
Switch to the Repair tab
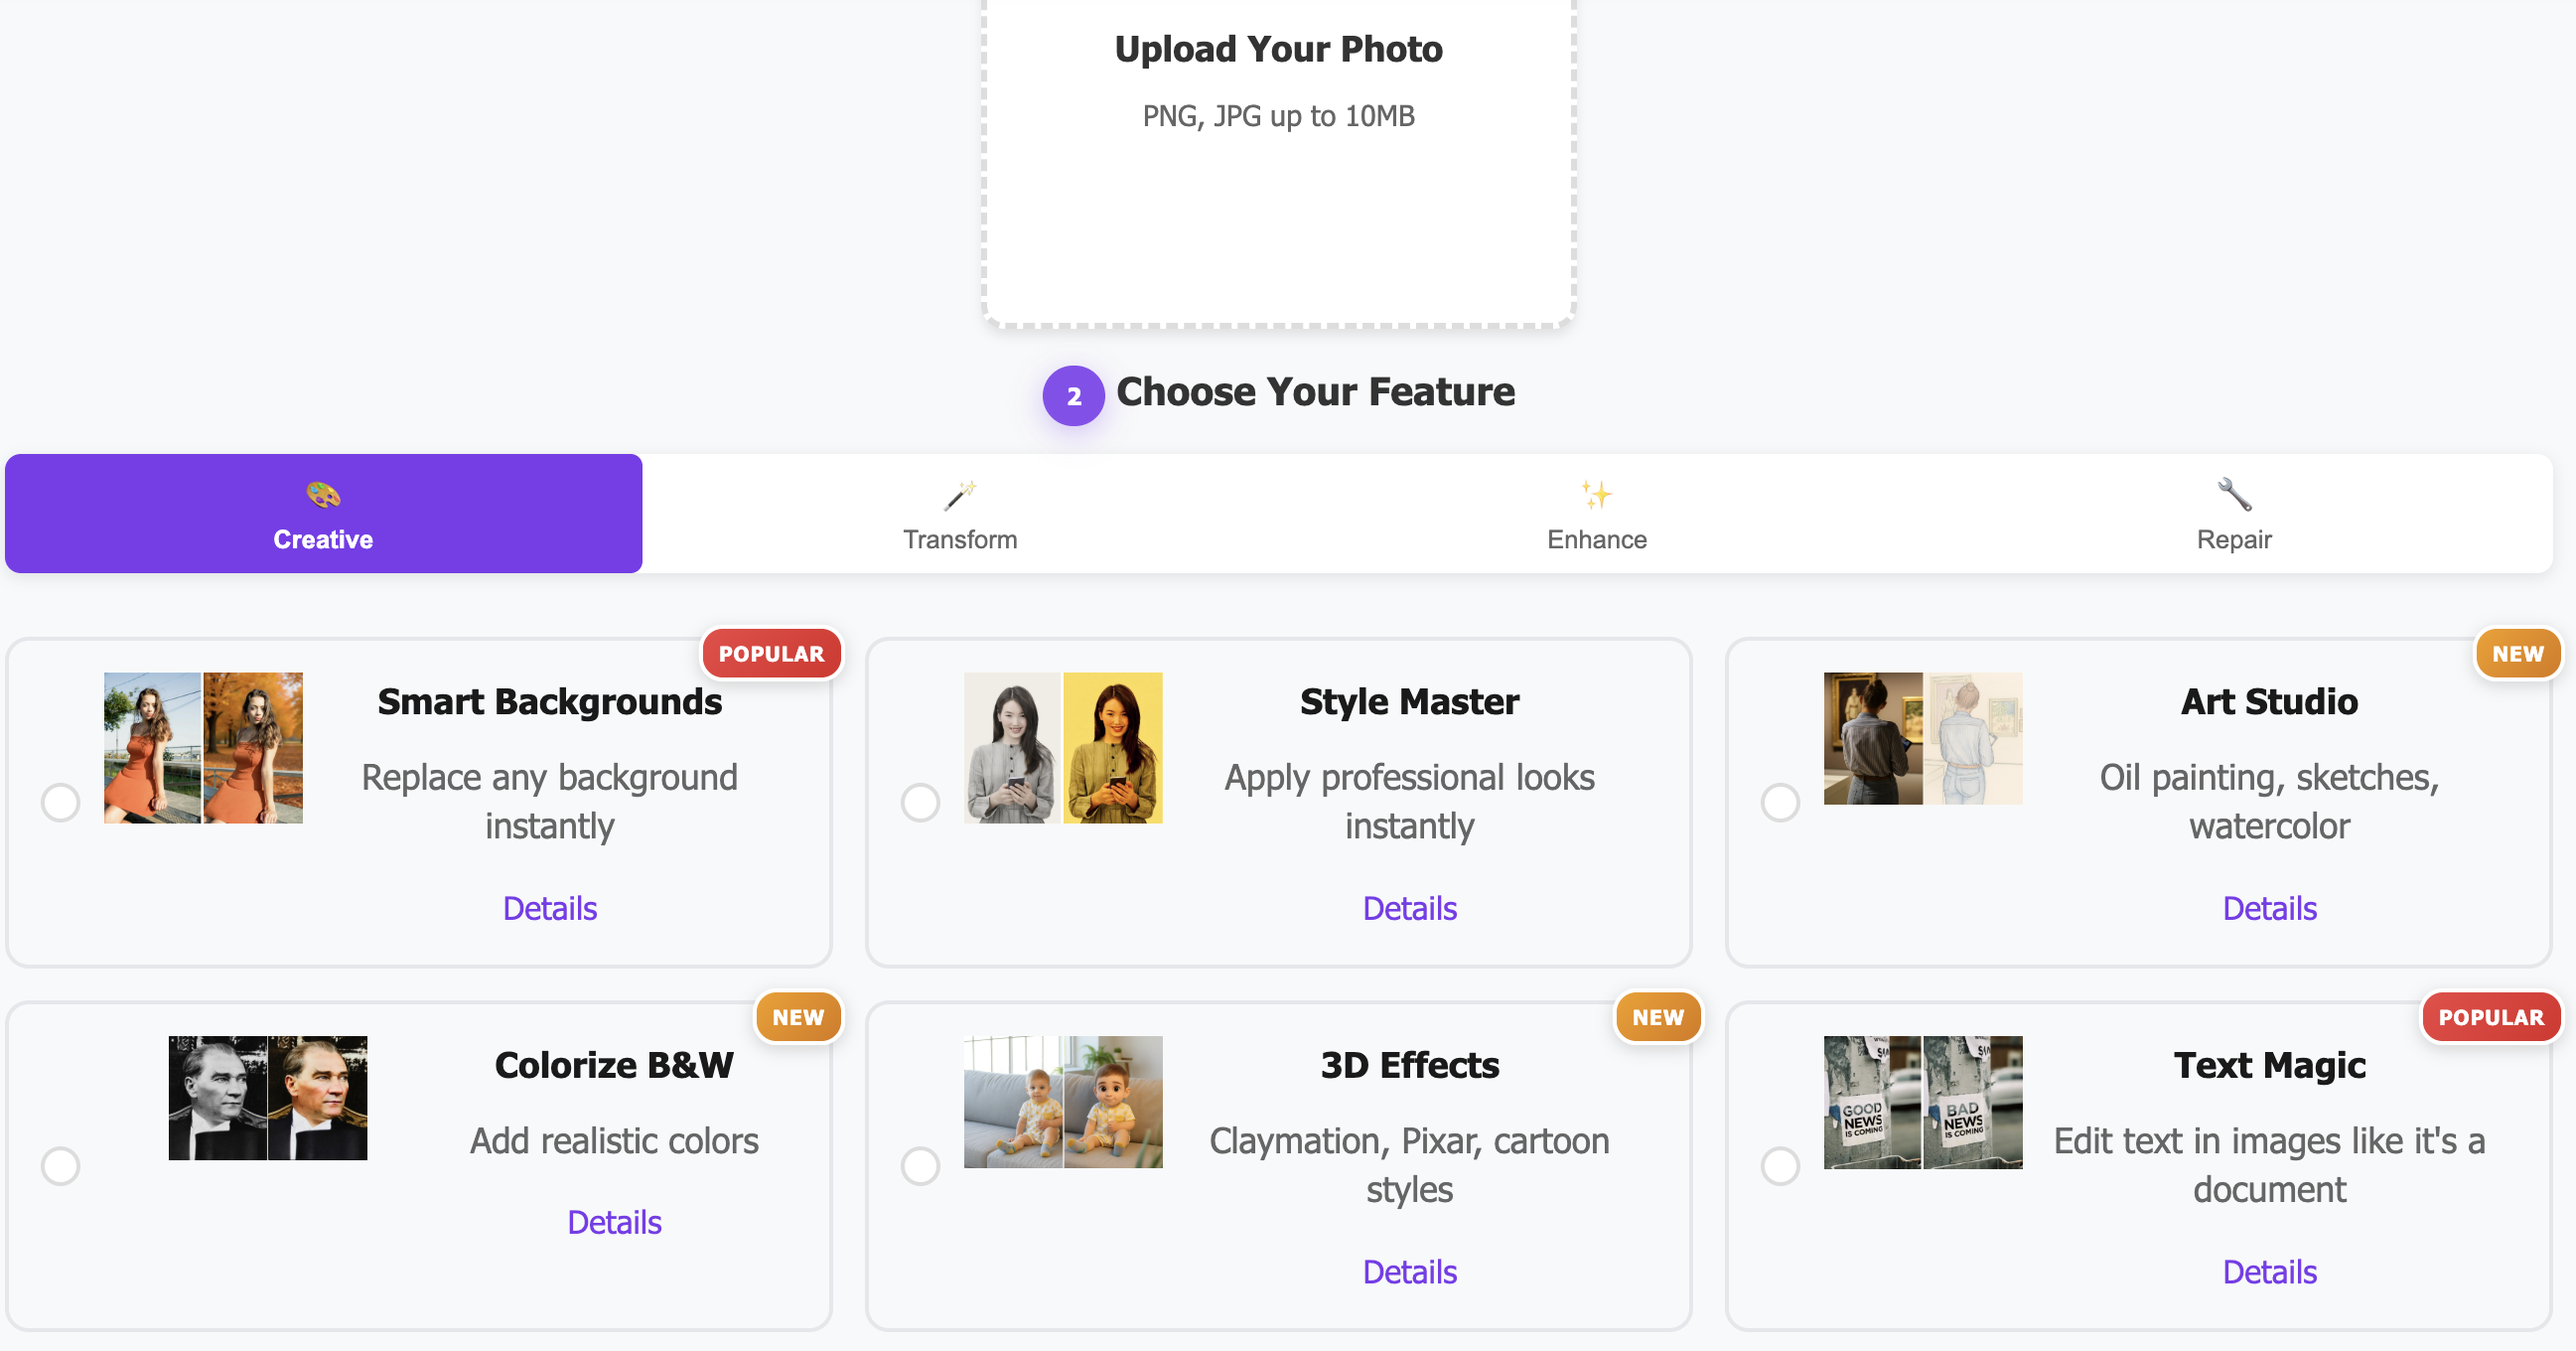click(x=2234, y=514)
